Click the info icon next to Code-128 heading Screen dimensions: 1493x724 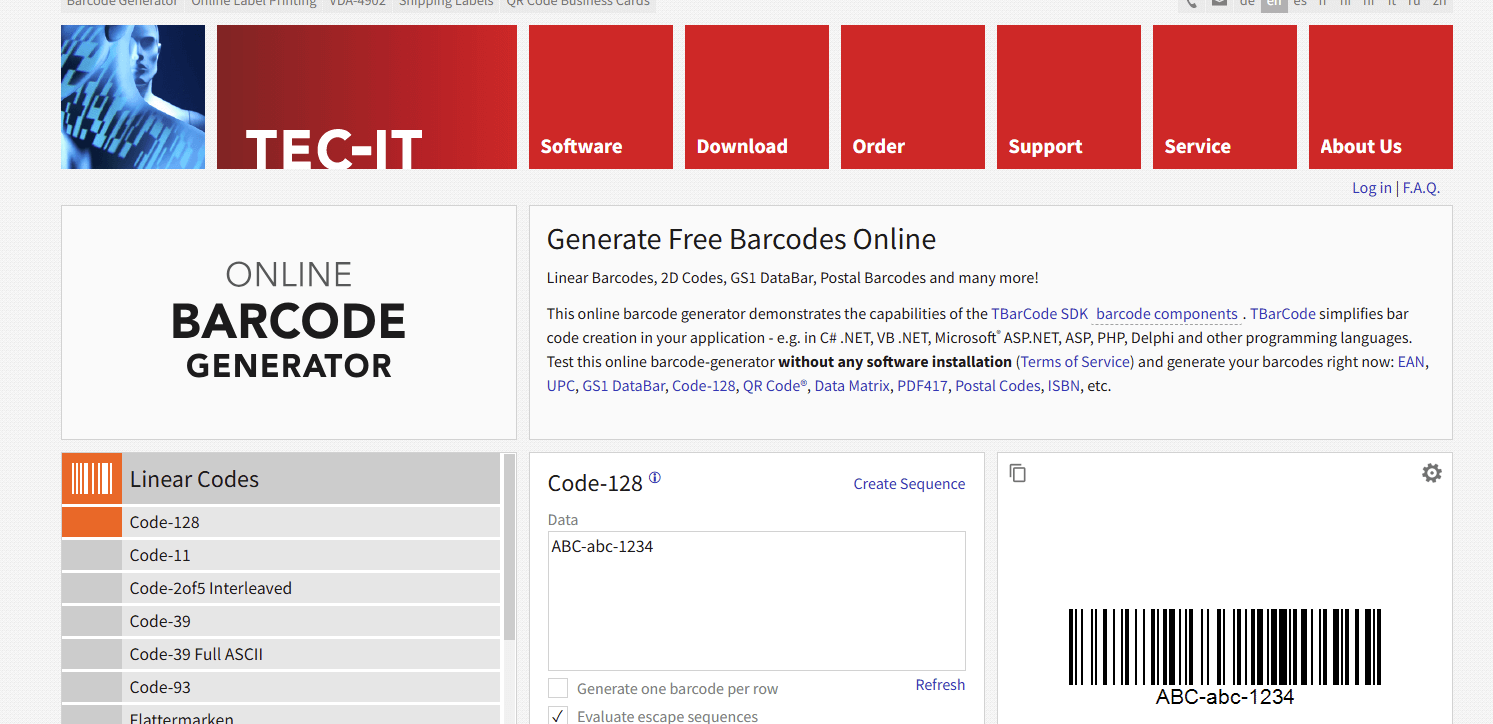pos(655,478)
